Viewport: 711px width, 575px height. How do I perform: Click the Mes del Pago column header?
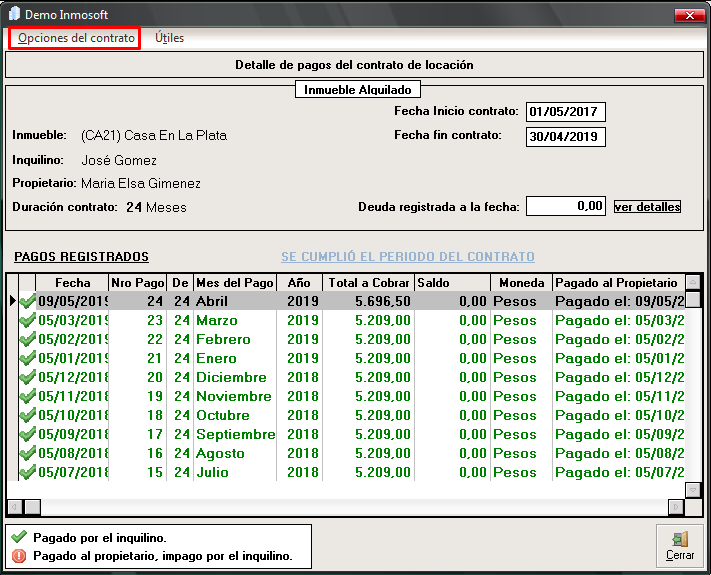tap(234, 283)
